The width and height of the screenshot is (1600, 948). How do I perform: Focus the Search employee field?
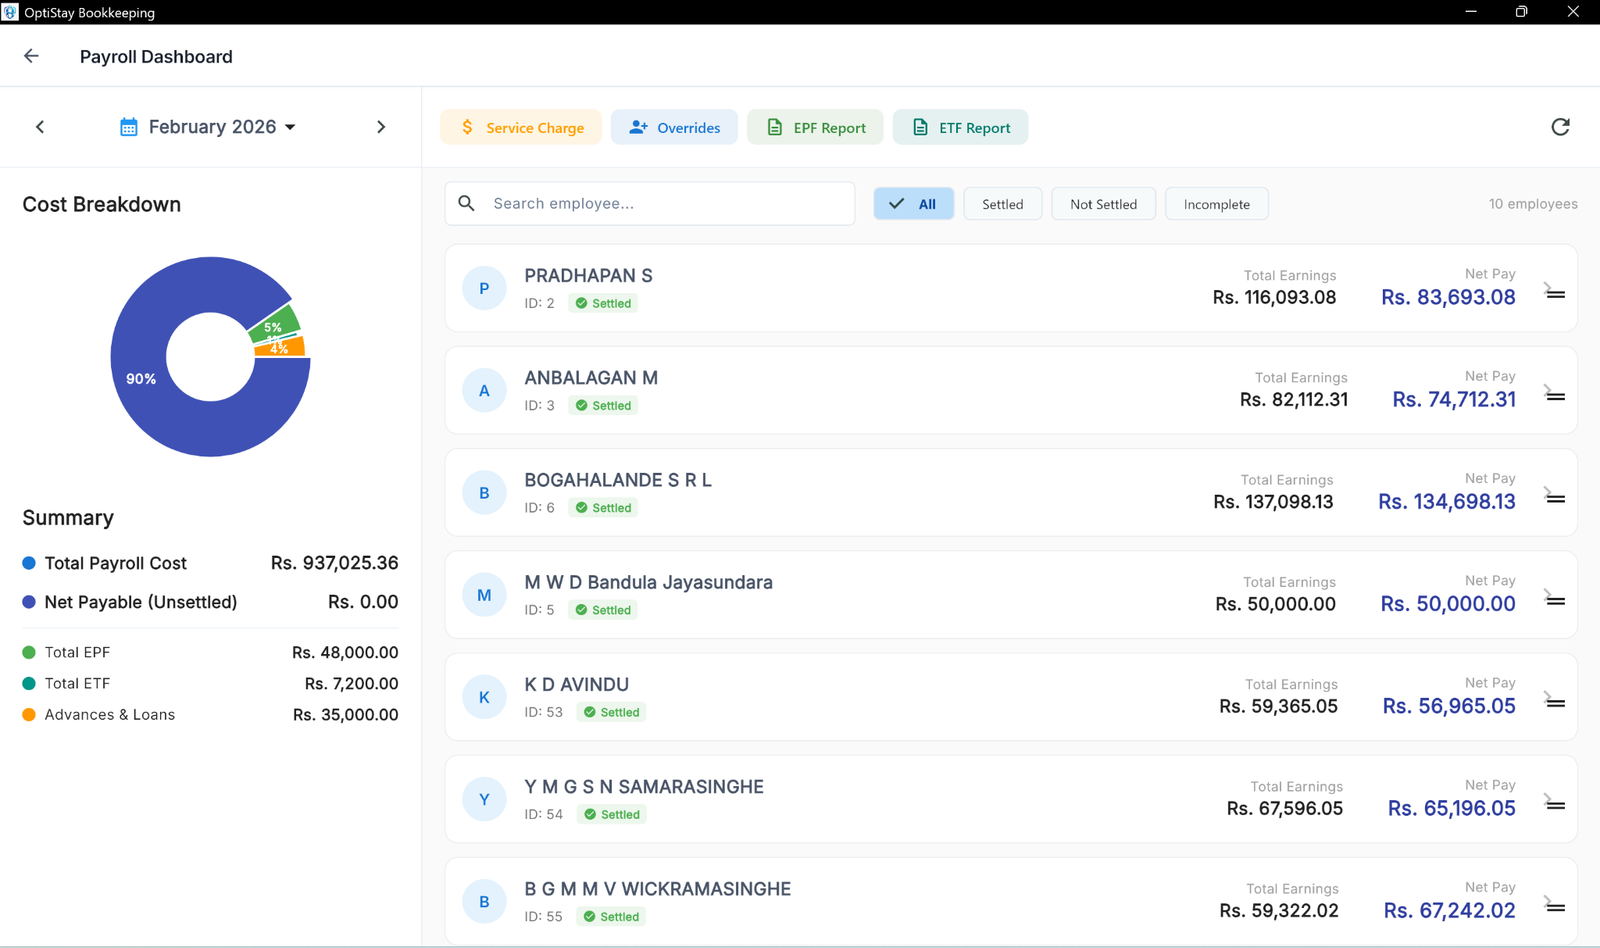[650, 203]
